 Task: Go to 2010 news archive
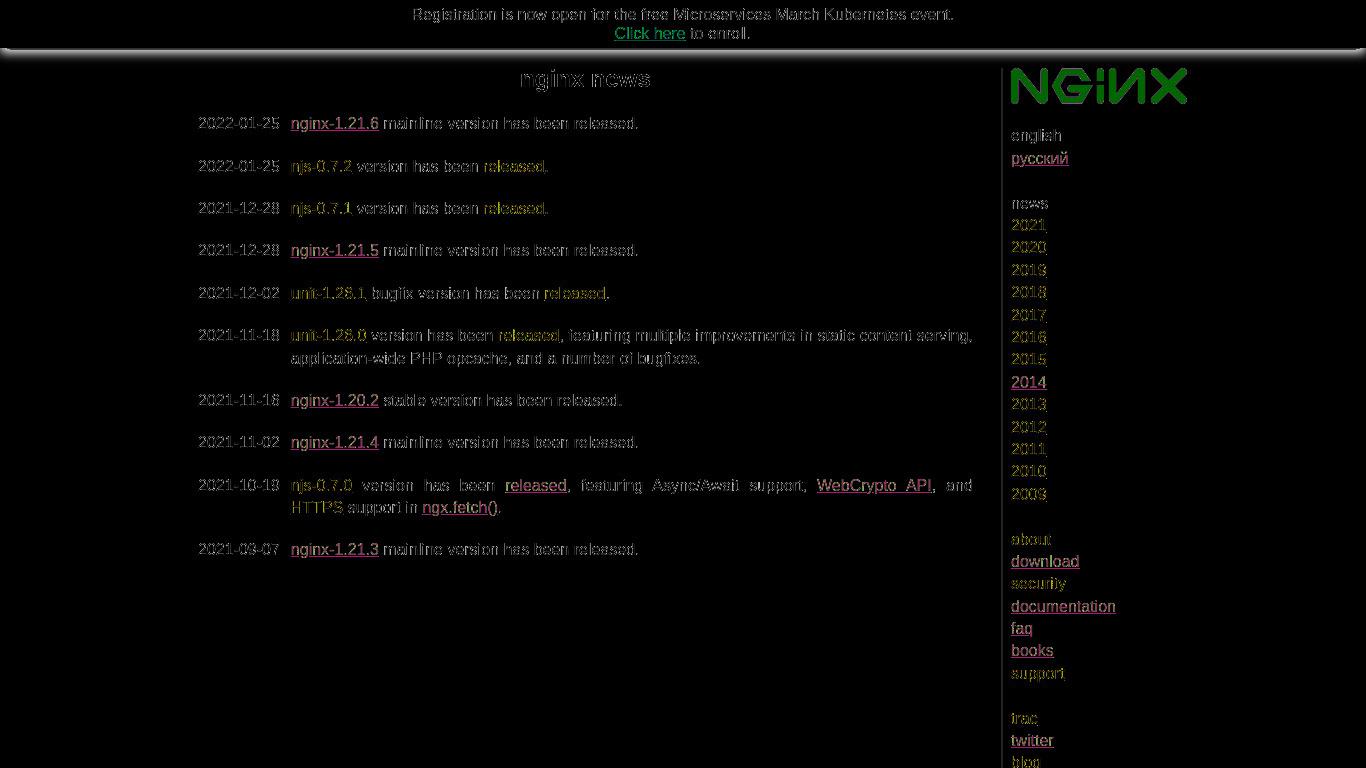1028,472
